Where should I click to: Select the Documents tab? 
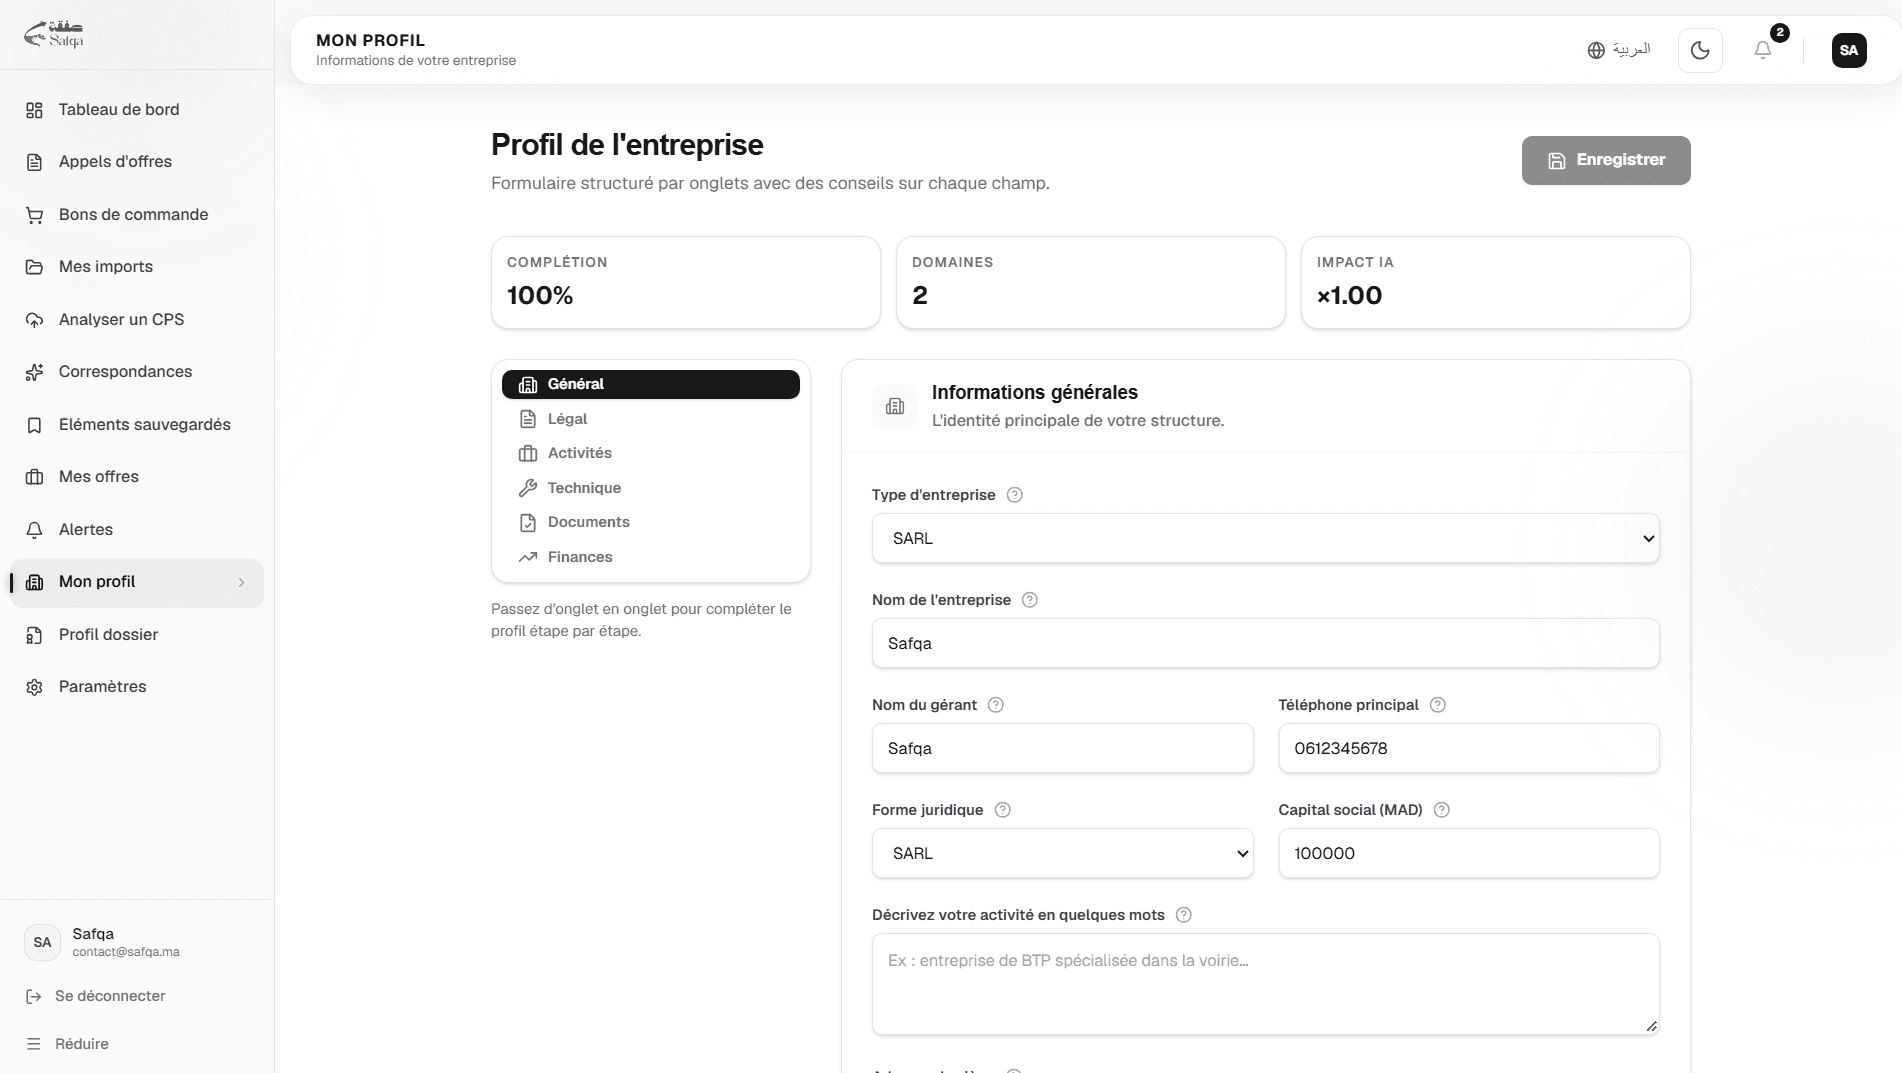click(650, 522)
